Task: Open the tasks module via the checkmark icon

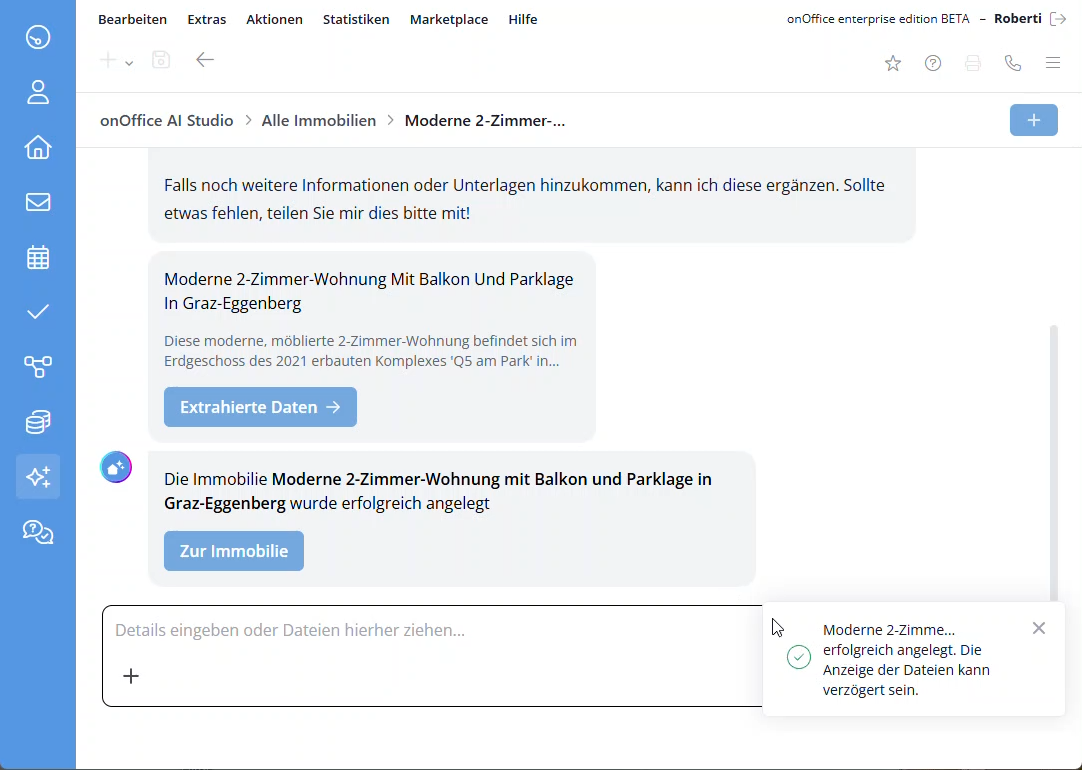Action: [x=37, y=311]
